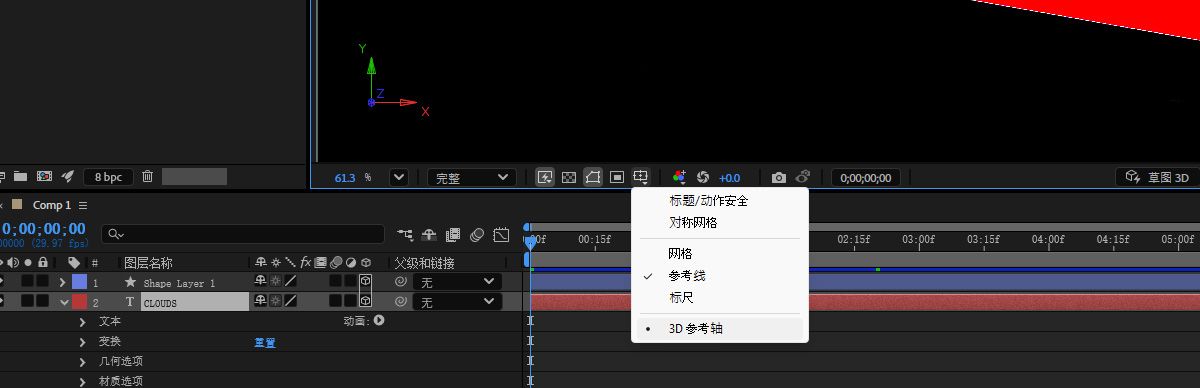Show the last snapshot icon
1200x388 pixels.
coord(802,177)
